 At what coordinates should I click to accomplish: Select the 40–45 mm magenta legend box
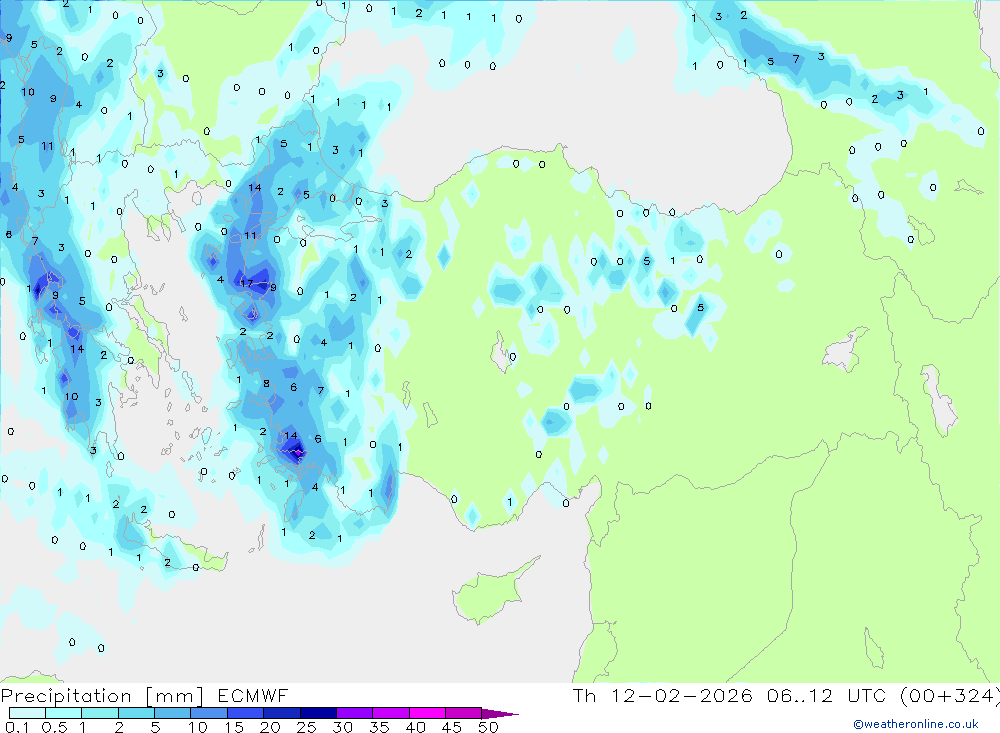tap(427, 713)
